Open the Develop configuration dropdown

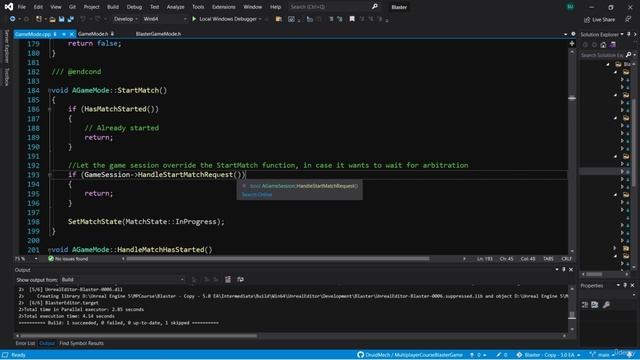click(x=125, y=19)
